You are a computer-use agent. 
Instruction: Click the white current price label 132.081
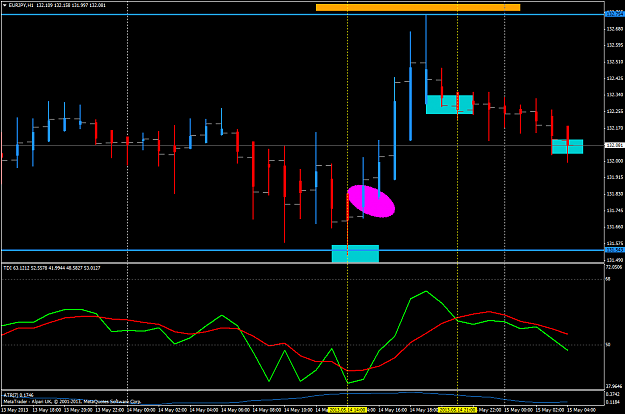[615, 145]
